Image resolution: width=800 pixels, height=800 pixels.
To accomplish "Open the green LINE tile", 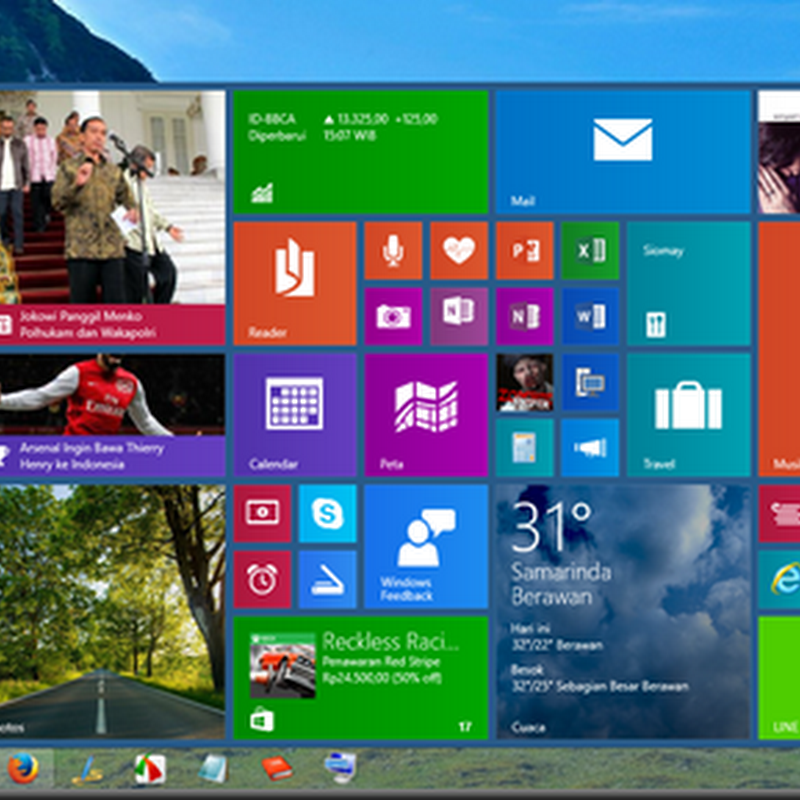I will [x=779, y=678].
